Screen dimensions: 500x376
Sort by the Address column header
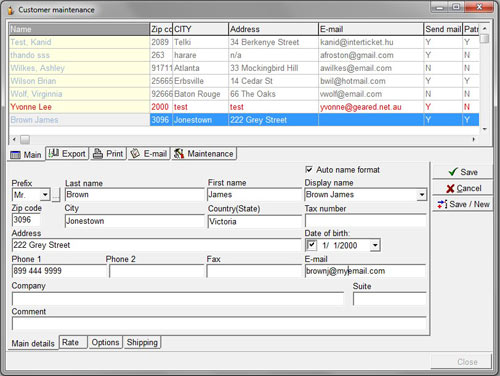point(273,29)
